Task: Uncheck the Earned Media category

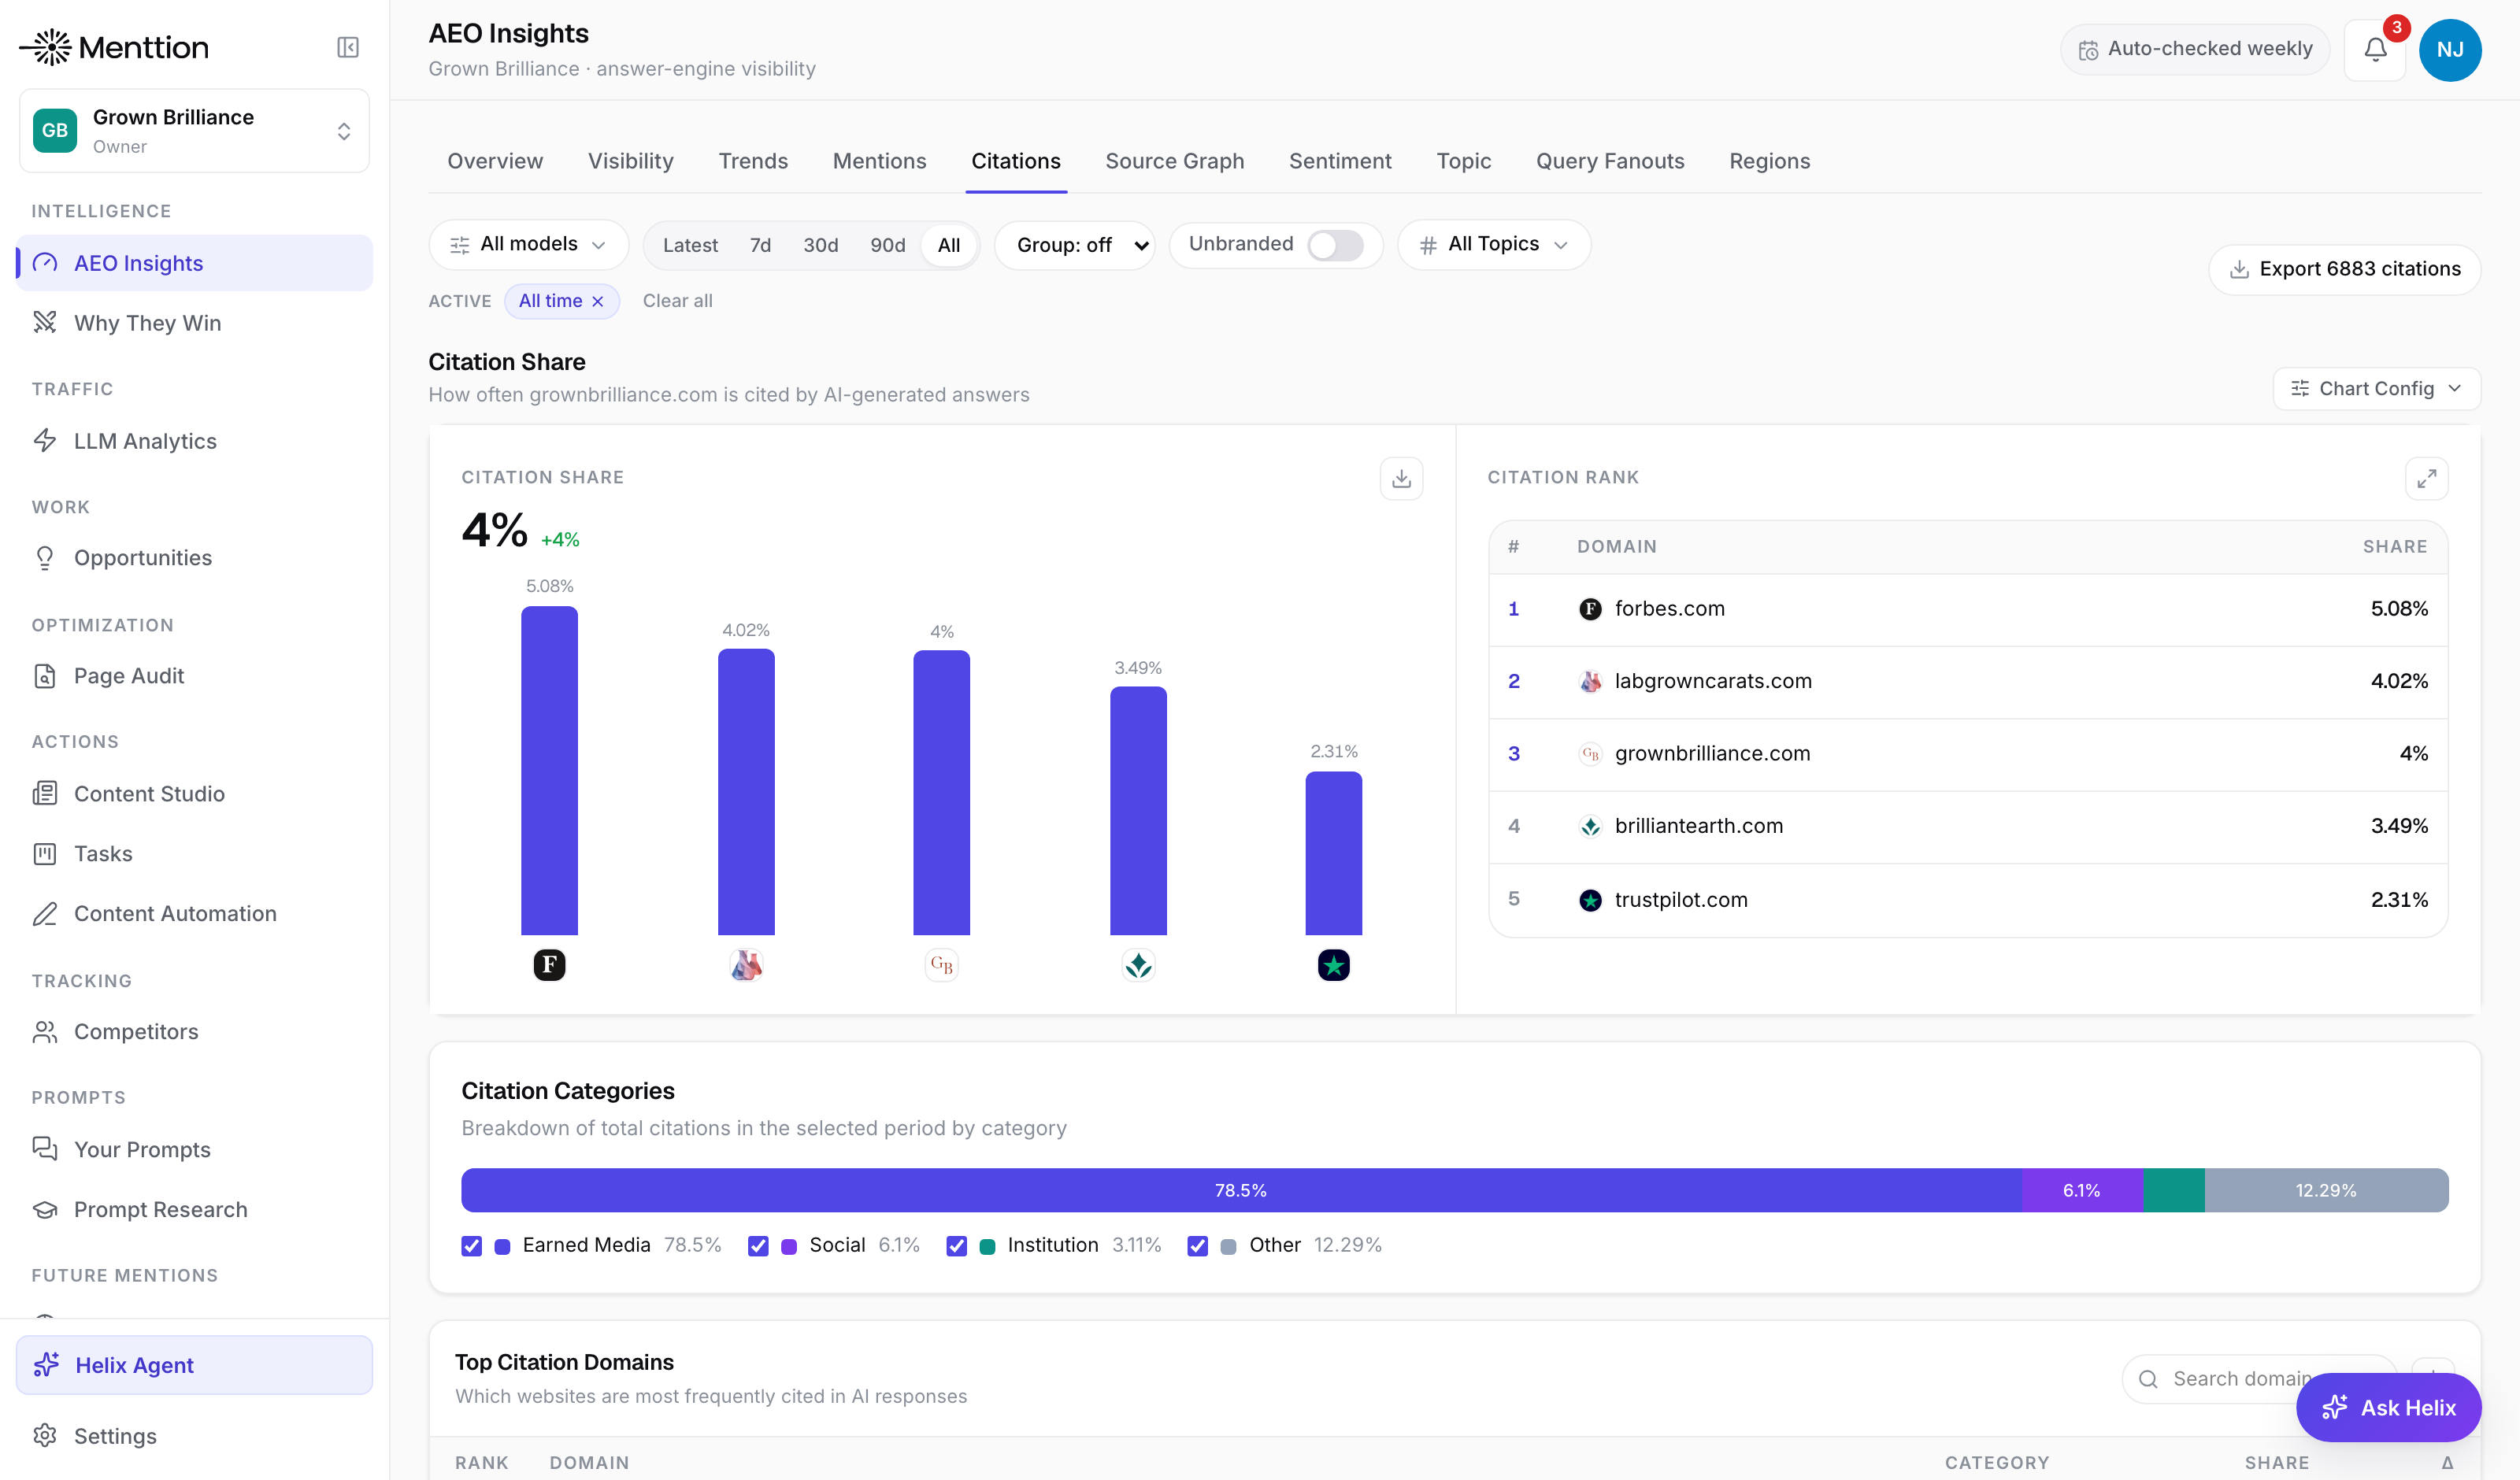Action: click(471, 1246)
